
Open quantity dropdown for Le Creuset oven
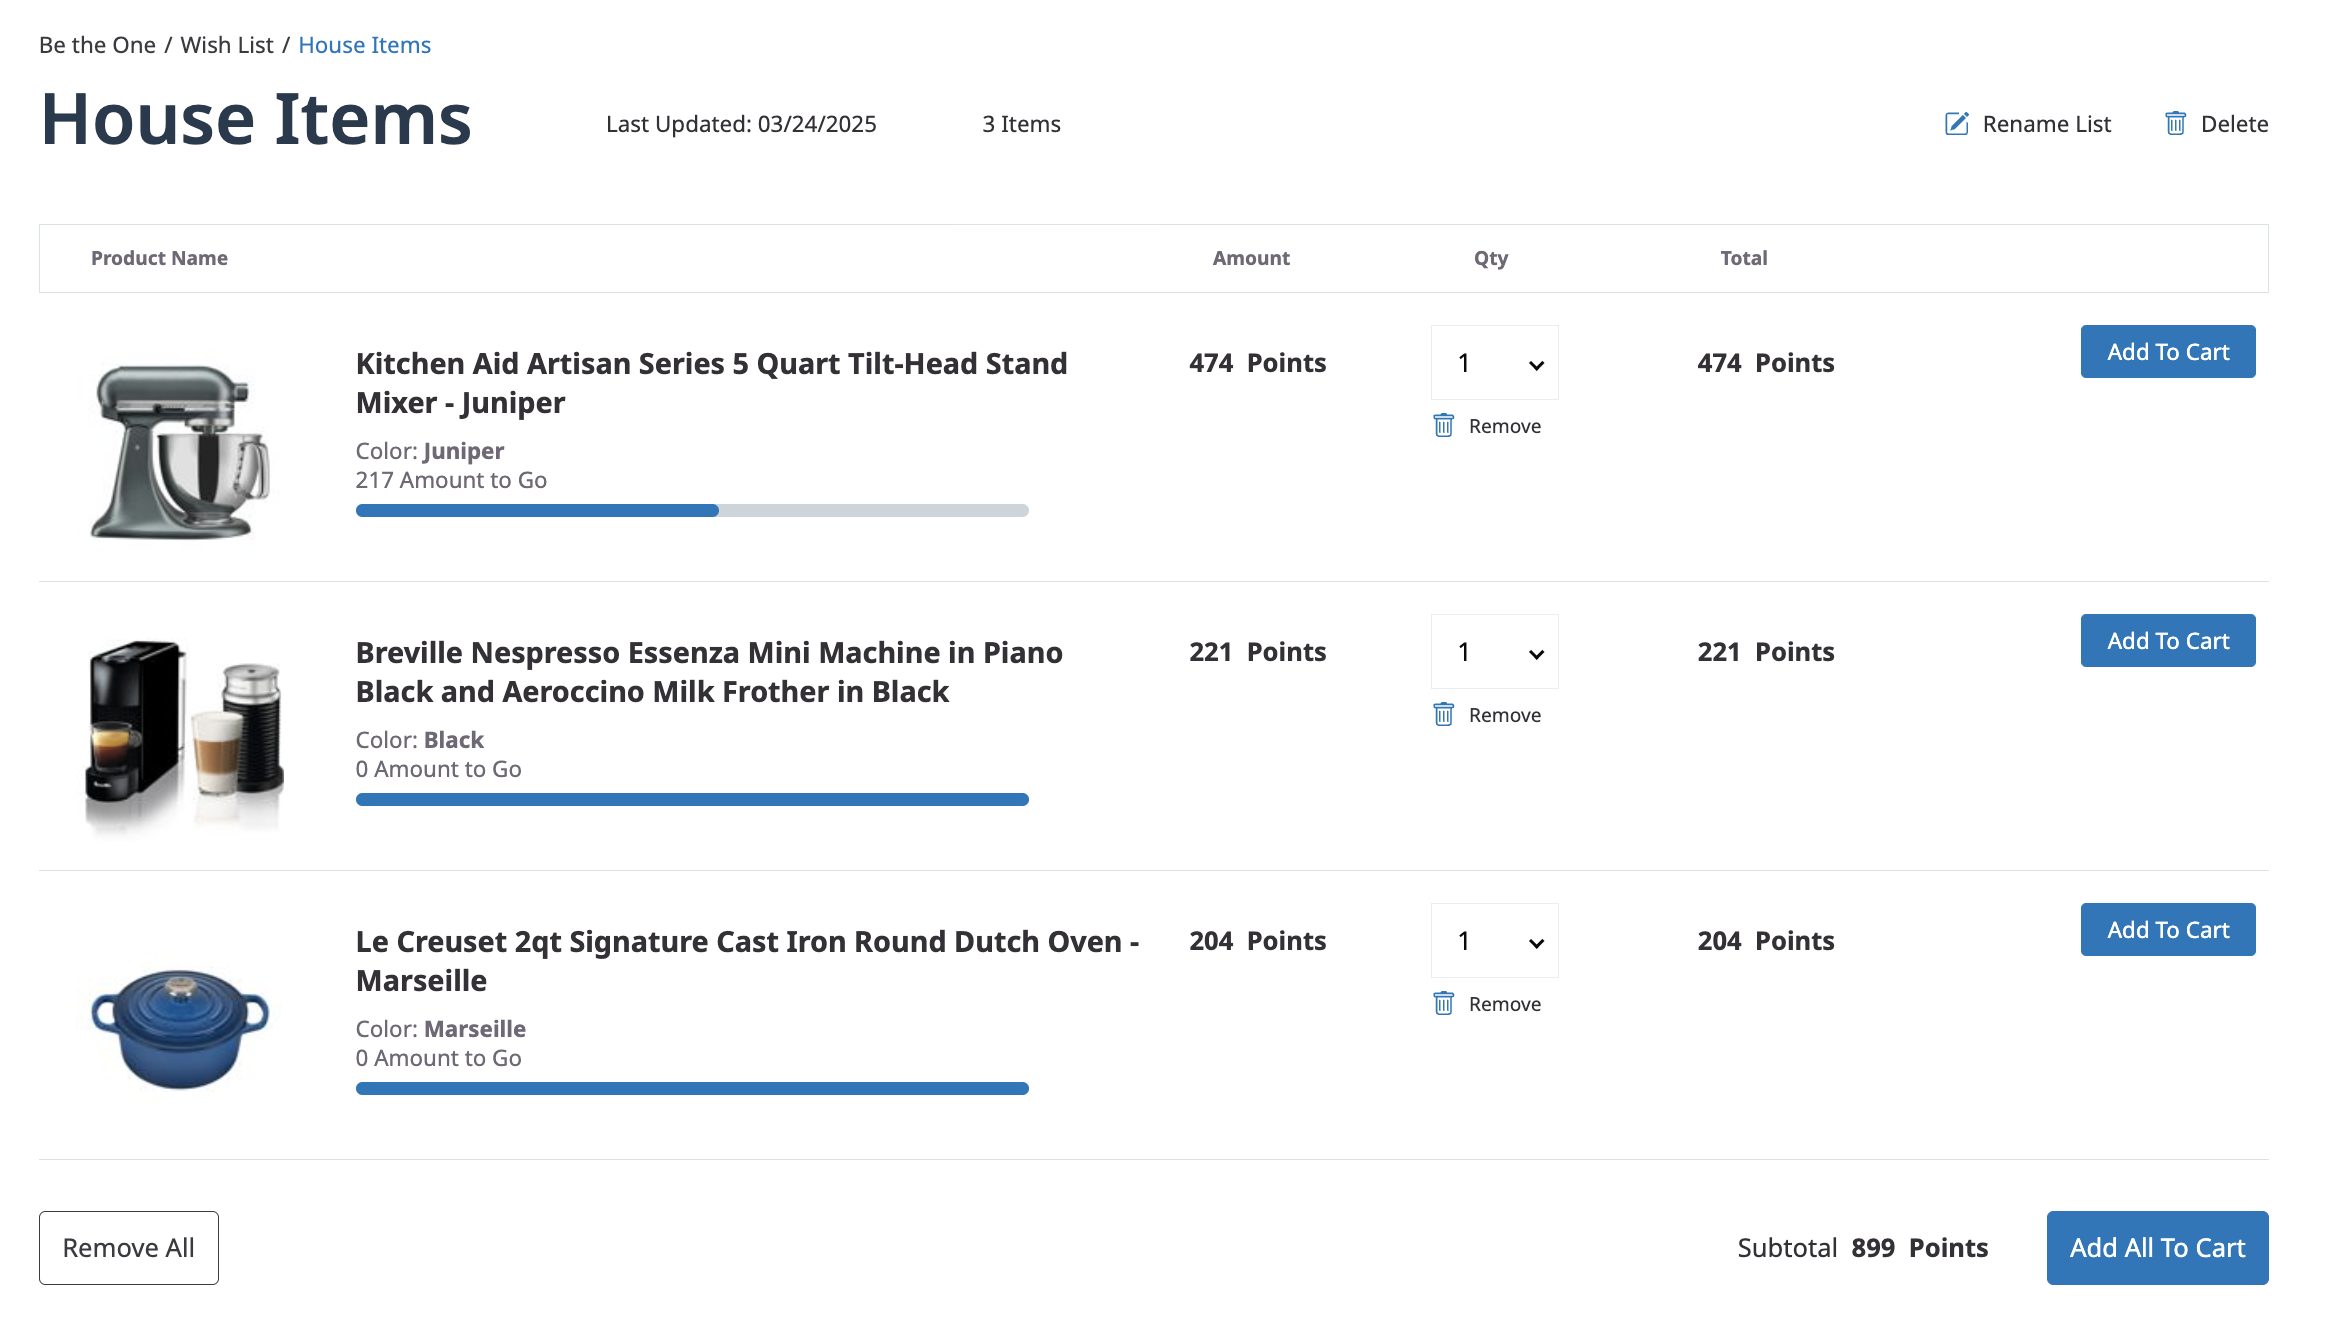point(1494,941)
